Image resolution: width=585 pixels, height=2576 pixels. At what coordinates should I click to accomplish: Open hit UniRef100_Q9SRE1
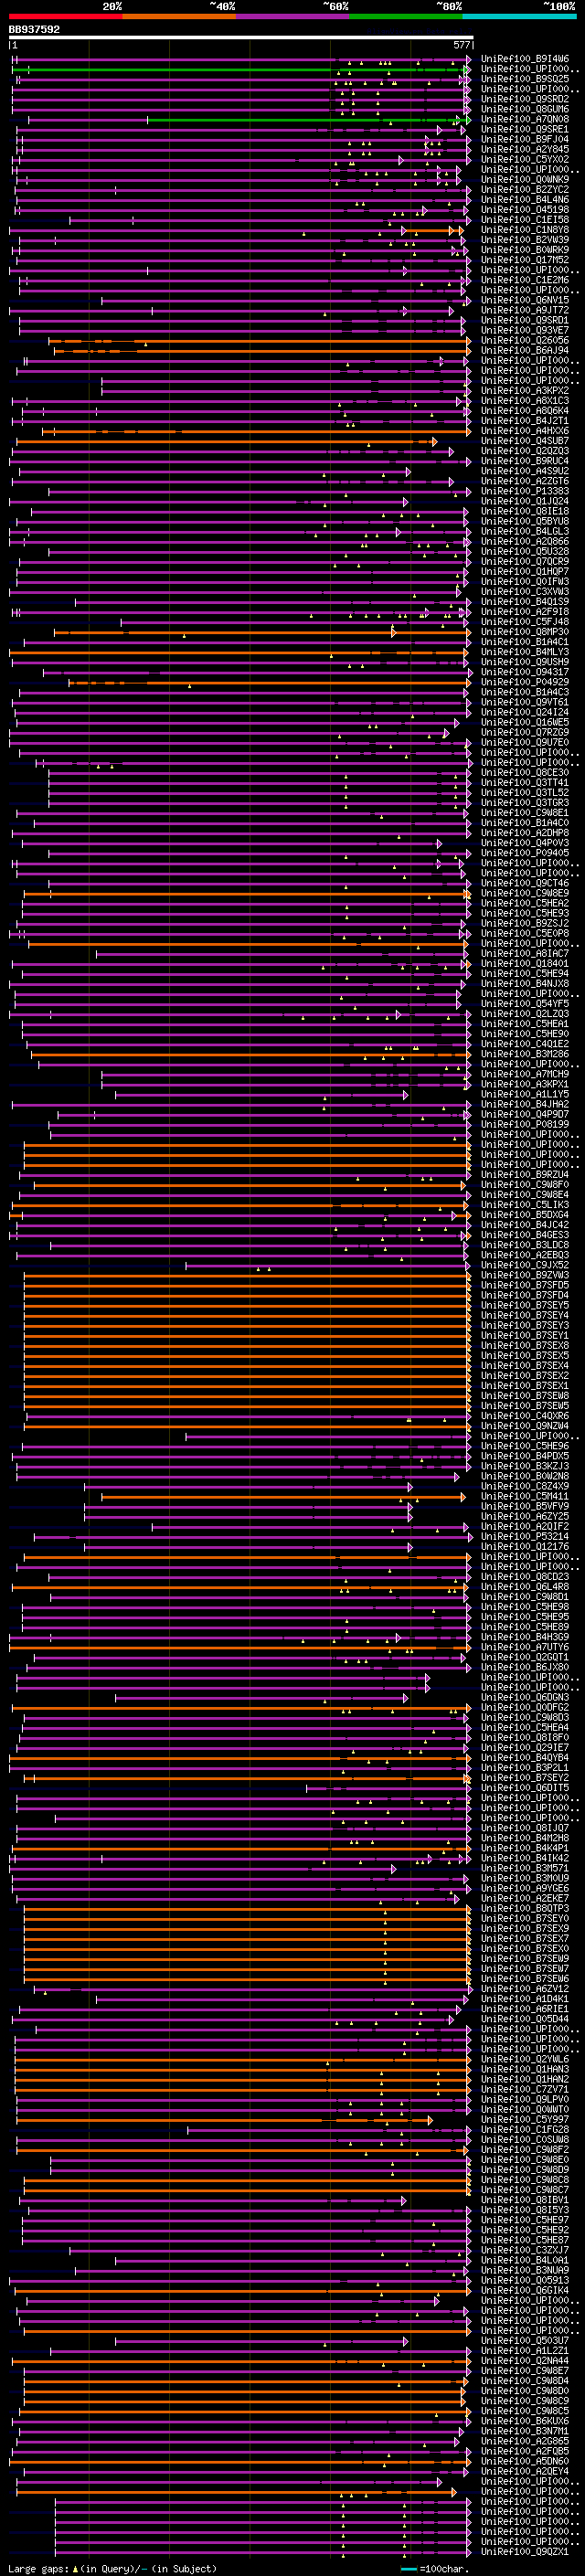[525, 129]
